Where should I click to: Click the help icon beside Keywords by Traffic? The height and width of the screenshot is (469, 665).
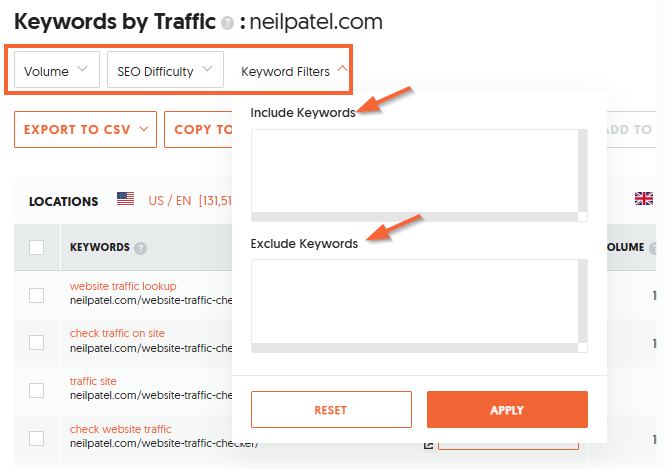tap(228, 22)
